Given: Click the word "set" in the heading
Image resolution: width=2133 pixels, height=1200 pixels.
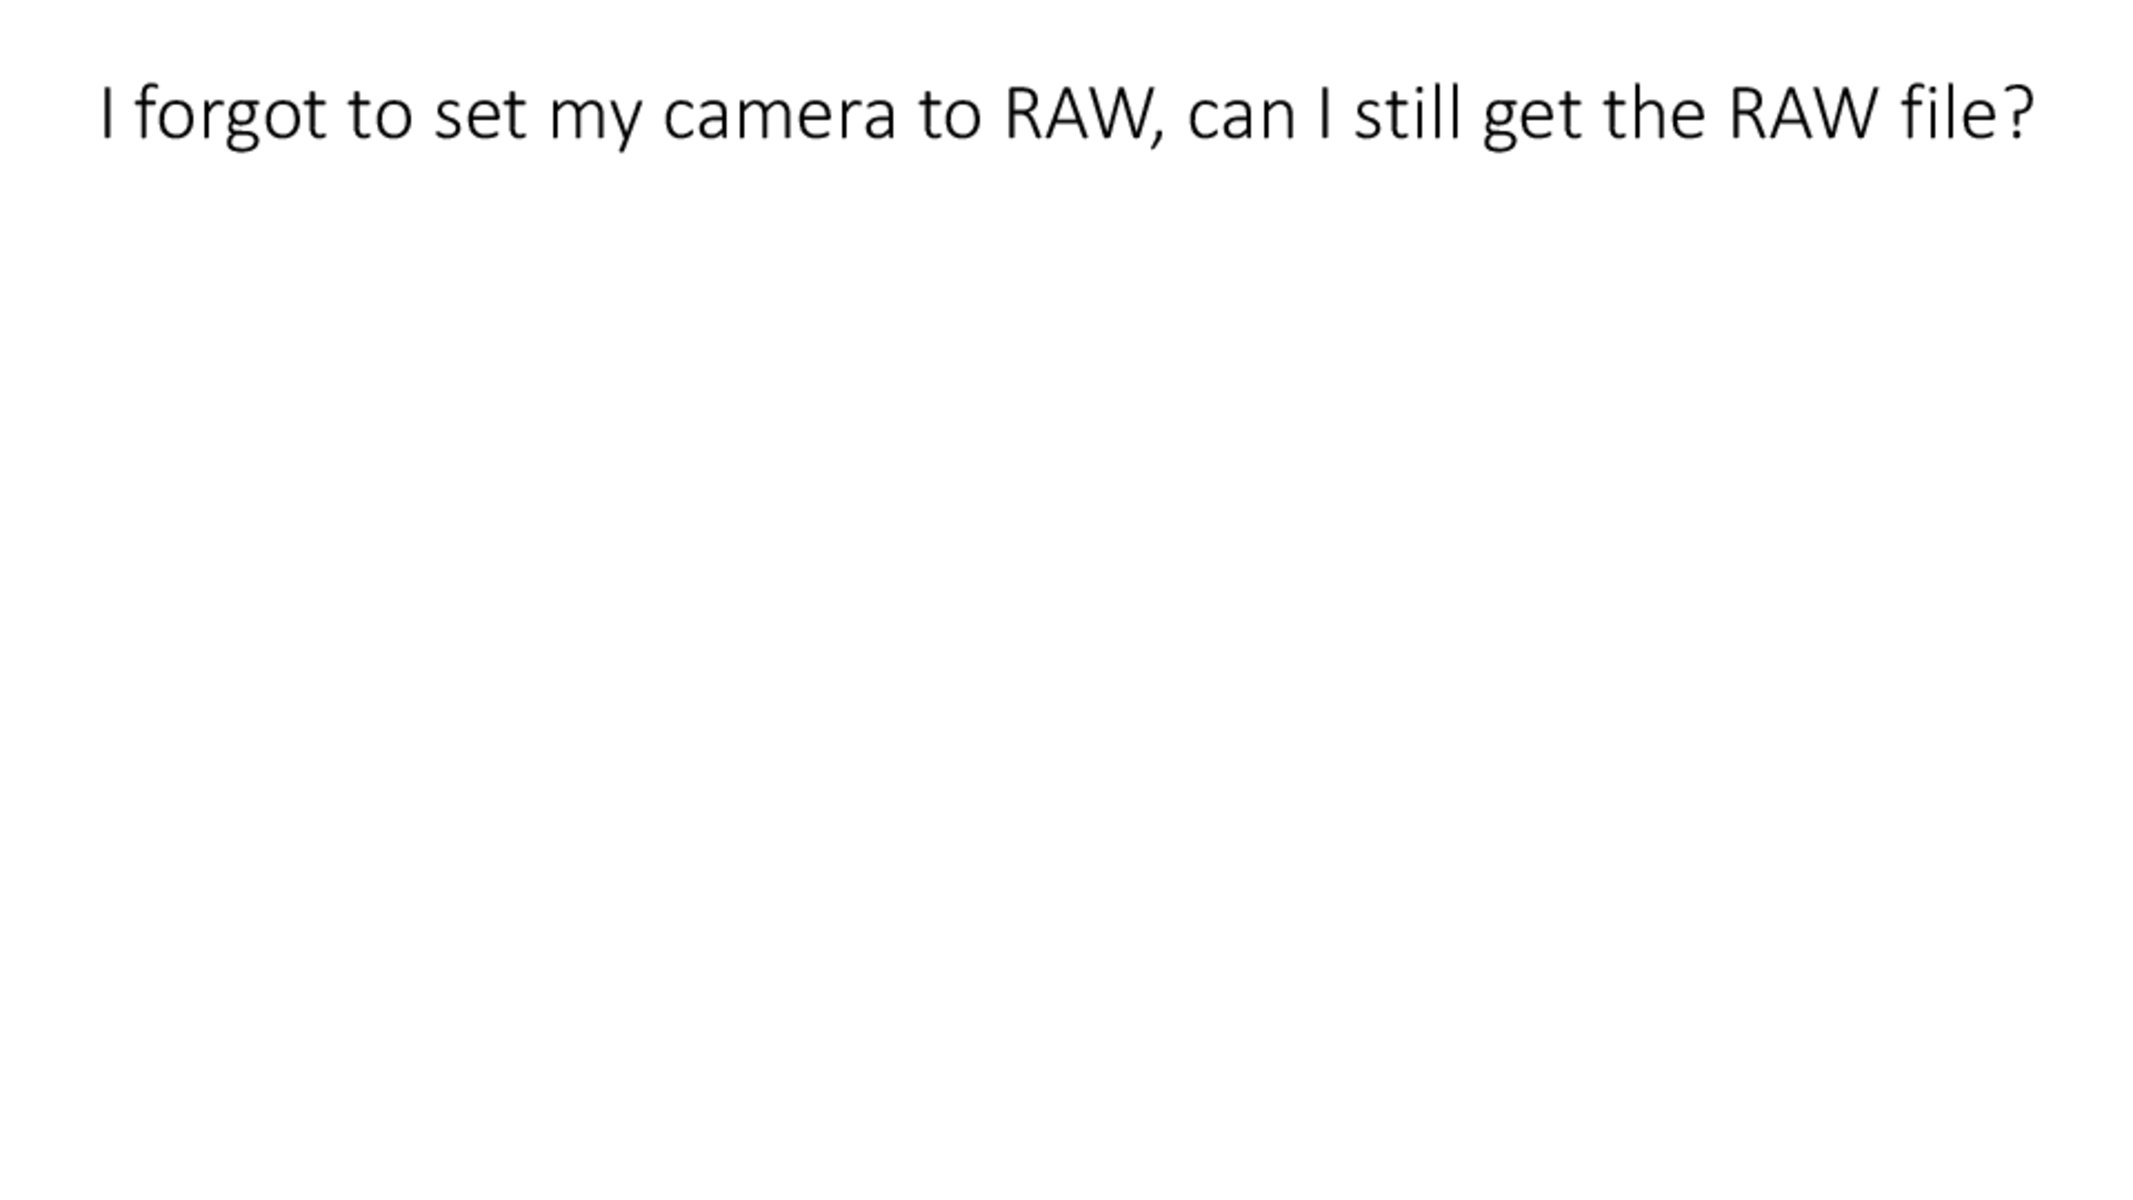Looking at the screenshot, I should 479,115.
